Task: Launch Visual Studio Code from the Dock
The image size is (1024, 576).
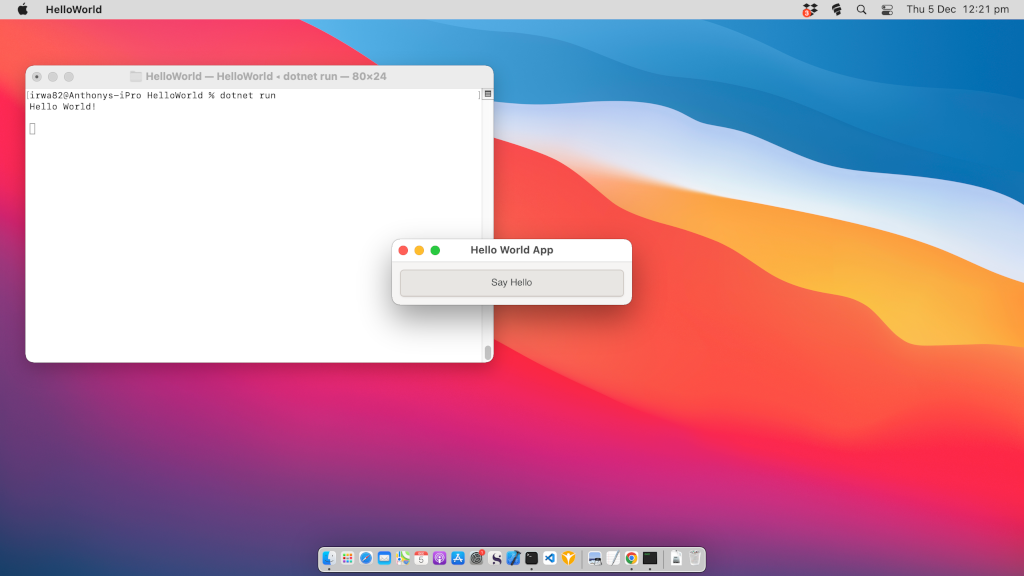Action: pyautogui.click(x=550, y=559)
